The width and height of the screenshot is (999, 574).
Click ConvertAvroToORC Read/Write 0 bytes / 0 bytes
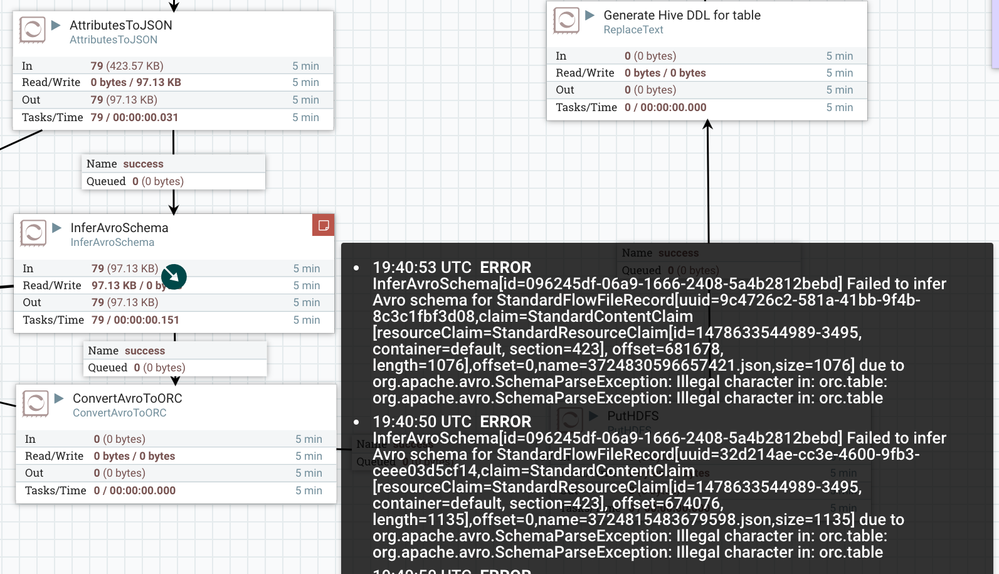134,456
